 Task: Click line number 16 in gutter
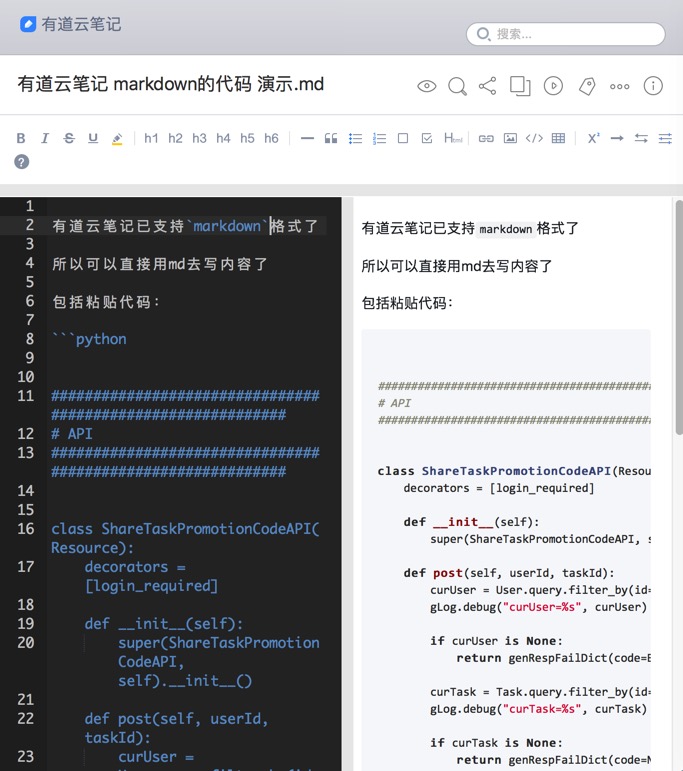tap(26, 529)
